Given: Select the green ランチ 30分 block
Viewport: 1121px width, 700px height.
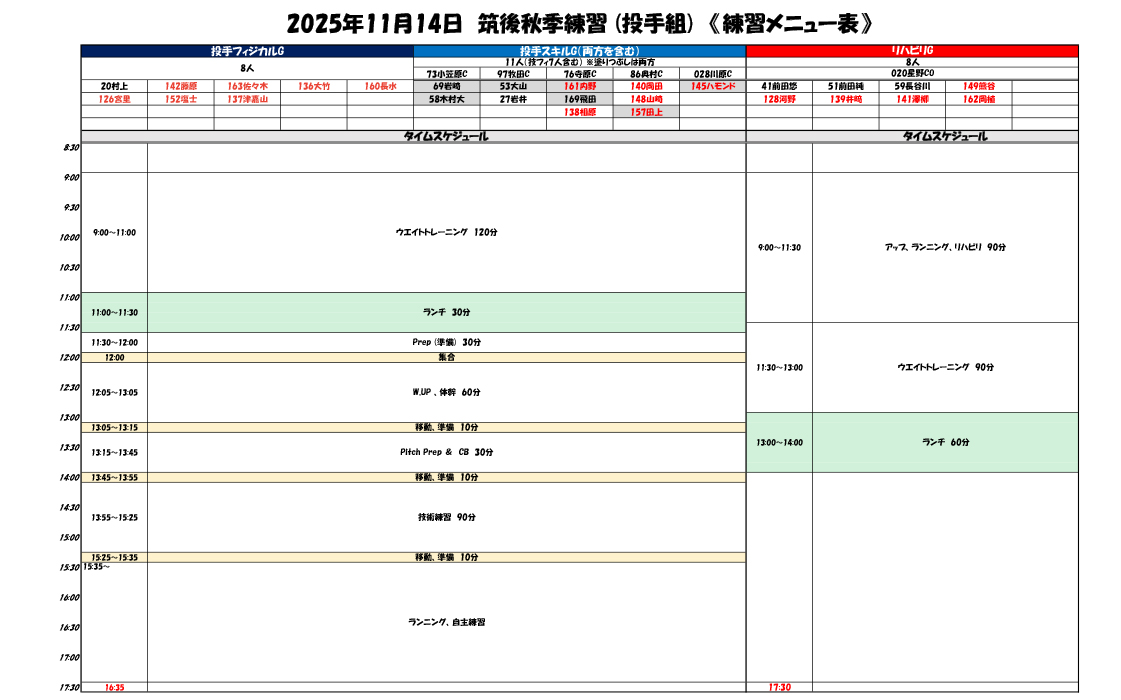Looking at the screenshot, I should click(446, 312).
